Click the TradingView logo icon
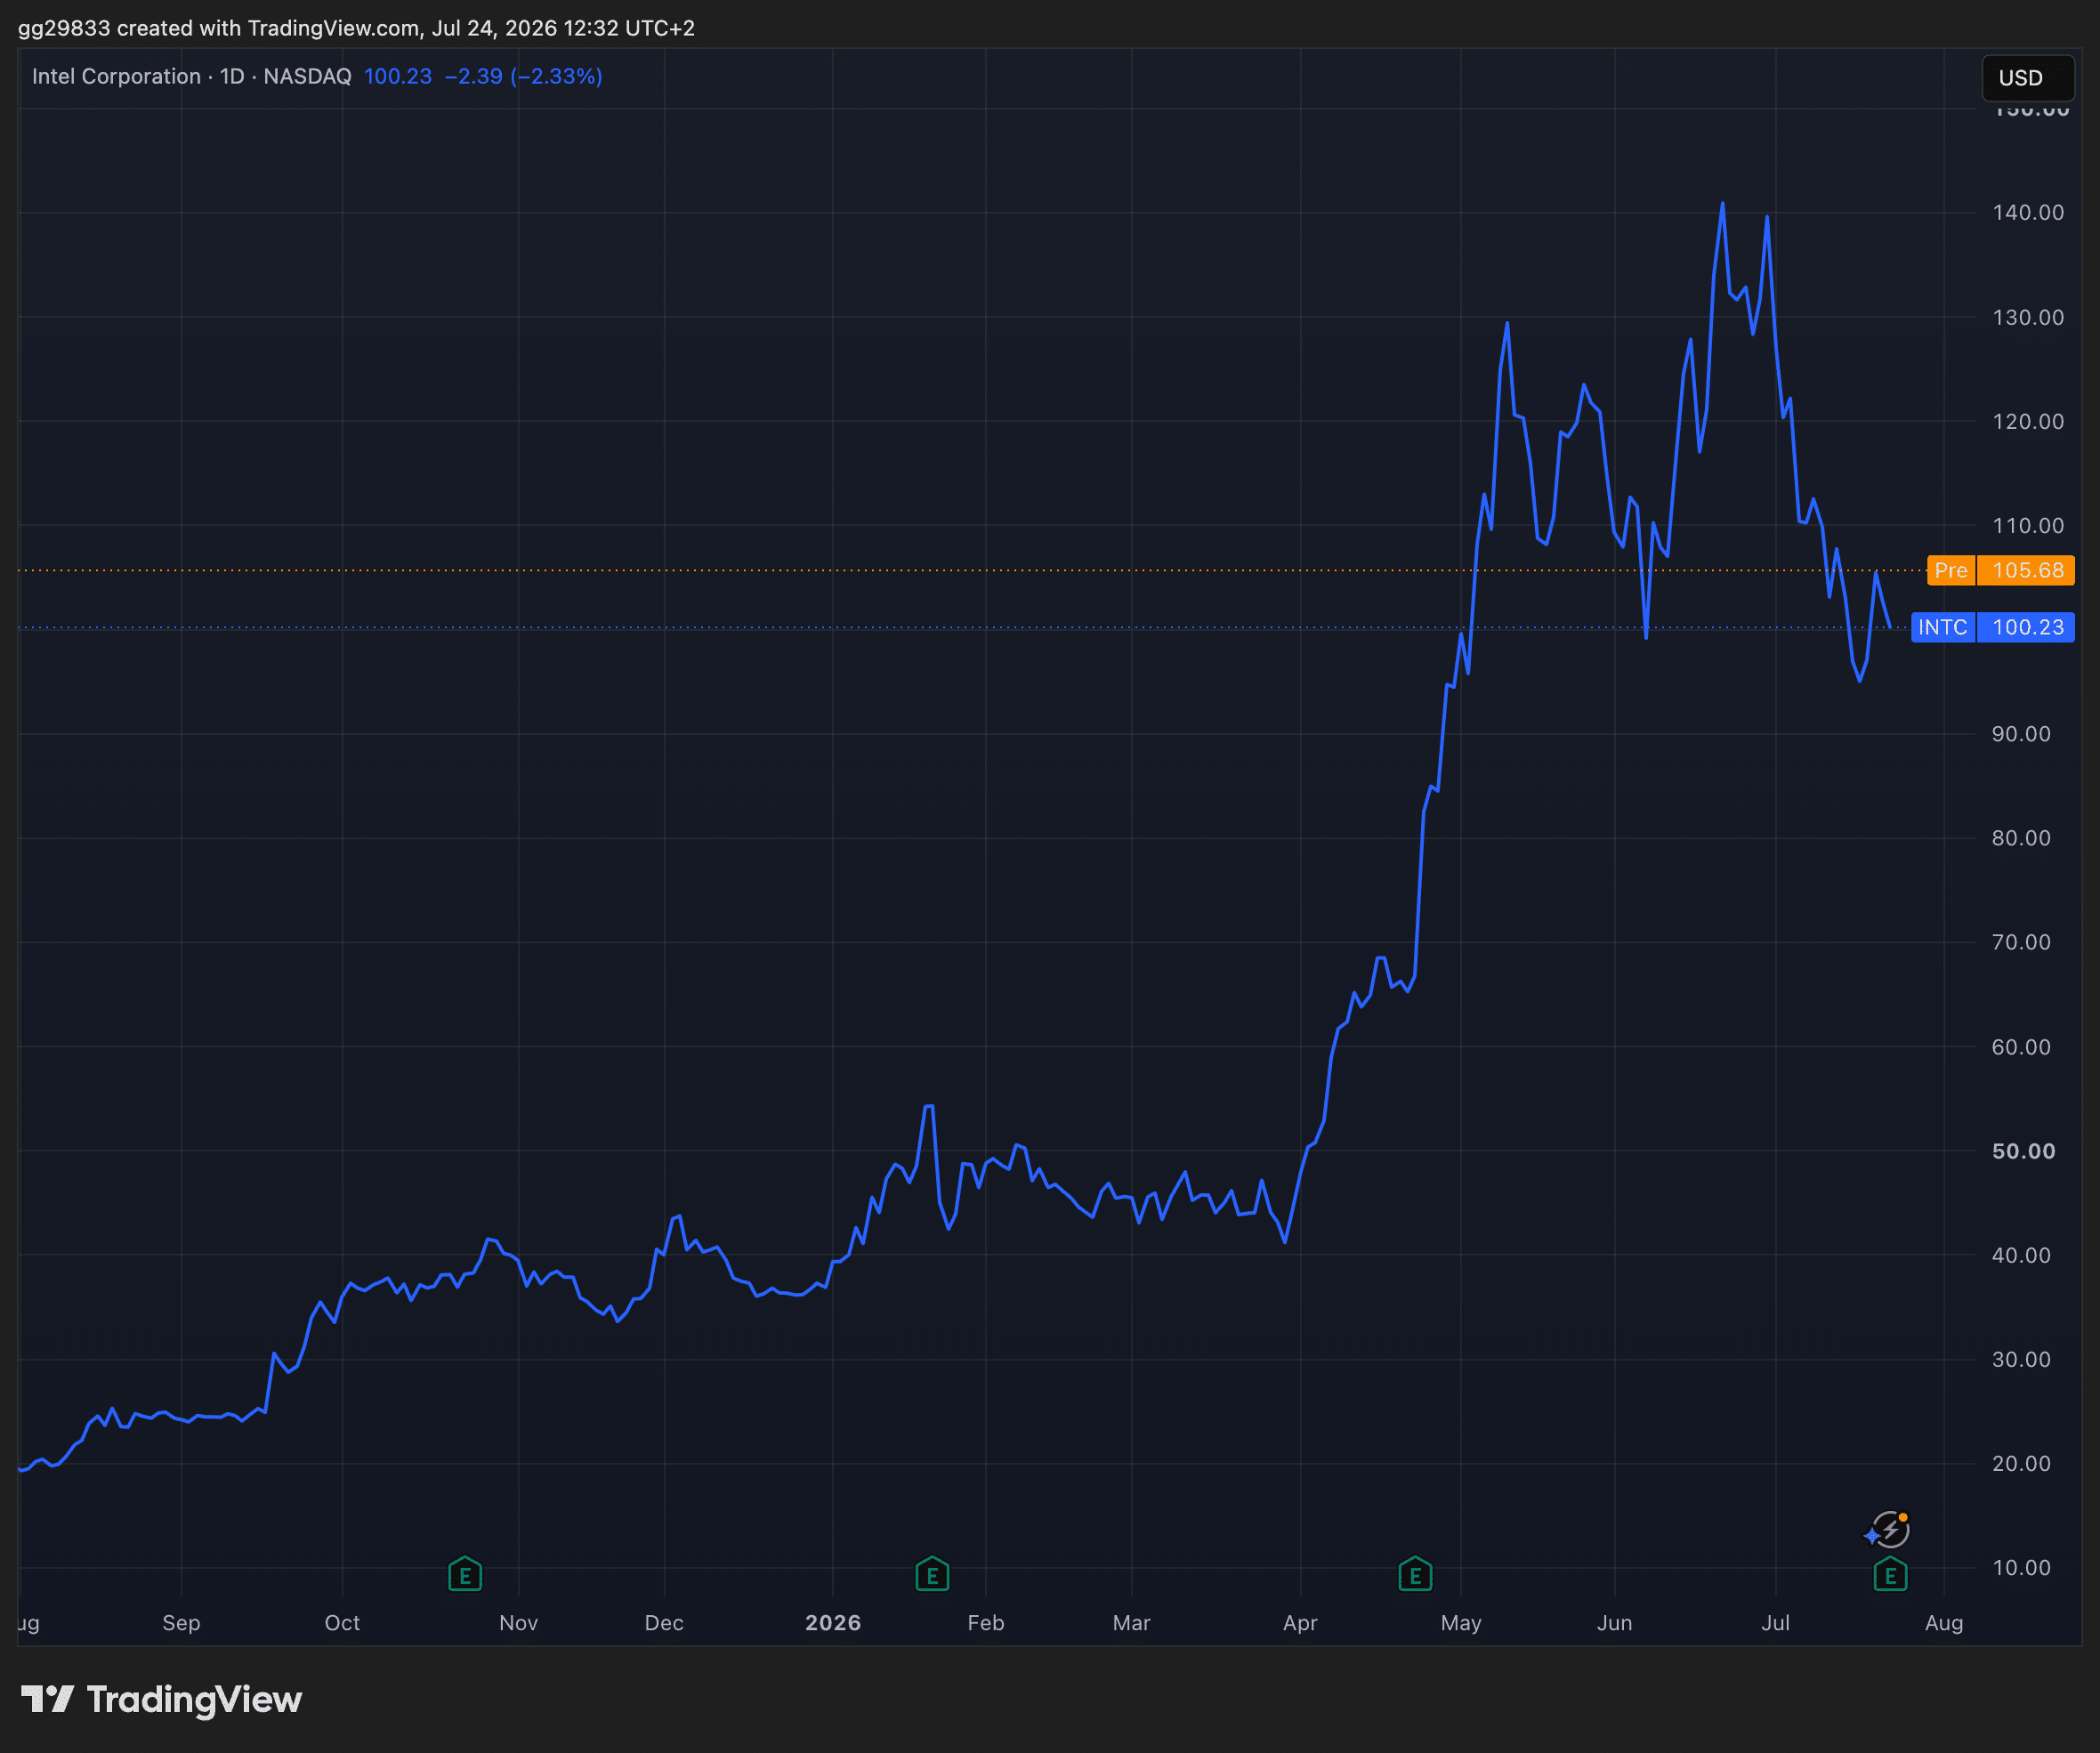2100x1753 pixels. pyautogui.click(x=47, y=1699)
